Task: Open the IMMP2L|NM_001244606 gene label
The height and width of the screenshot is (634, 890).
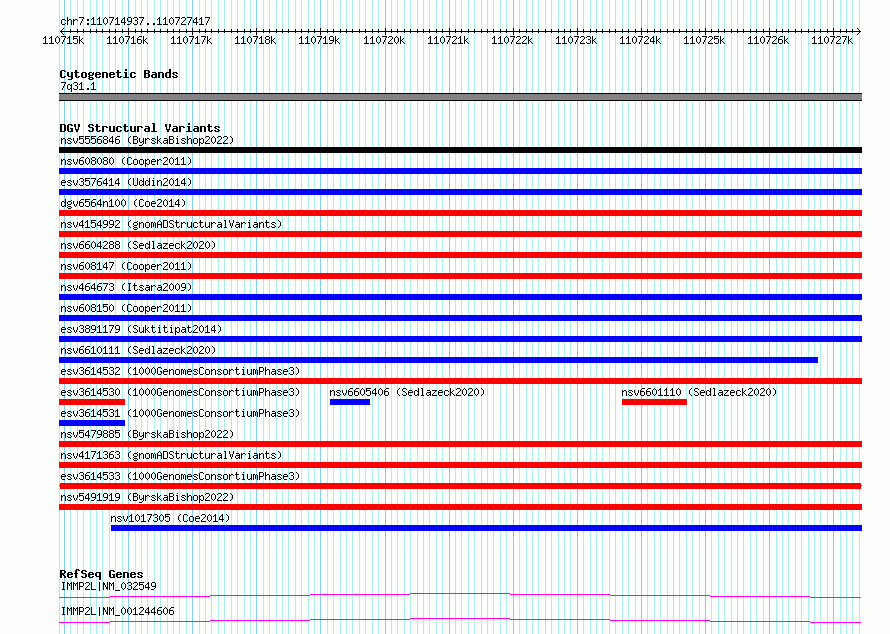Action: point(117,611)
